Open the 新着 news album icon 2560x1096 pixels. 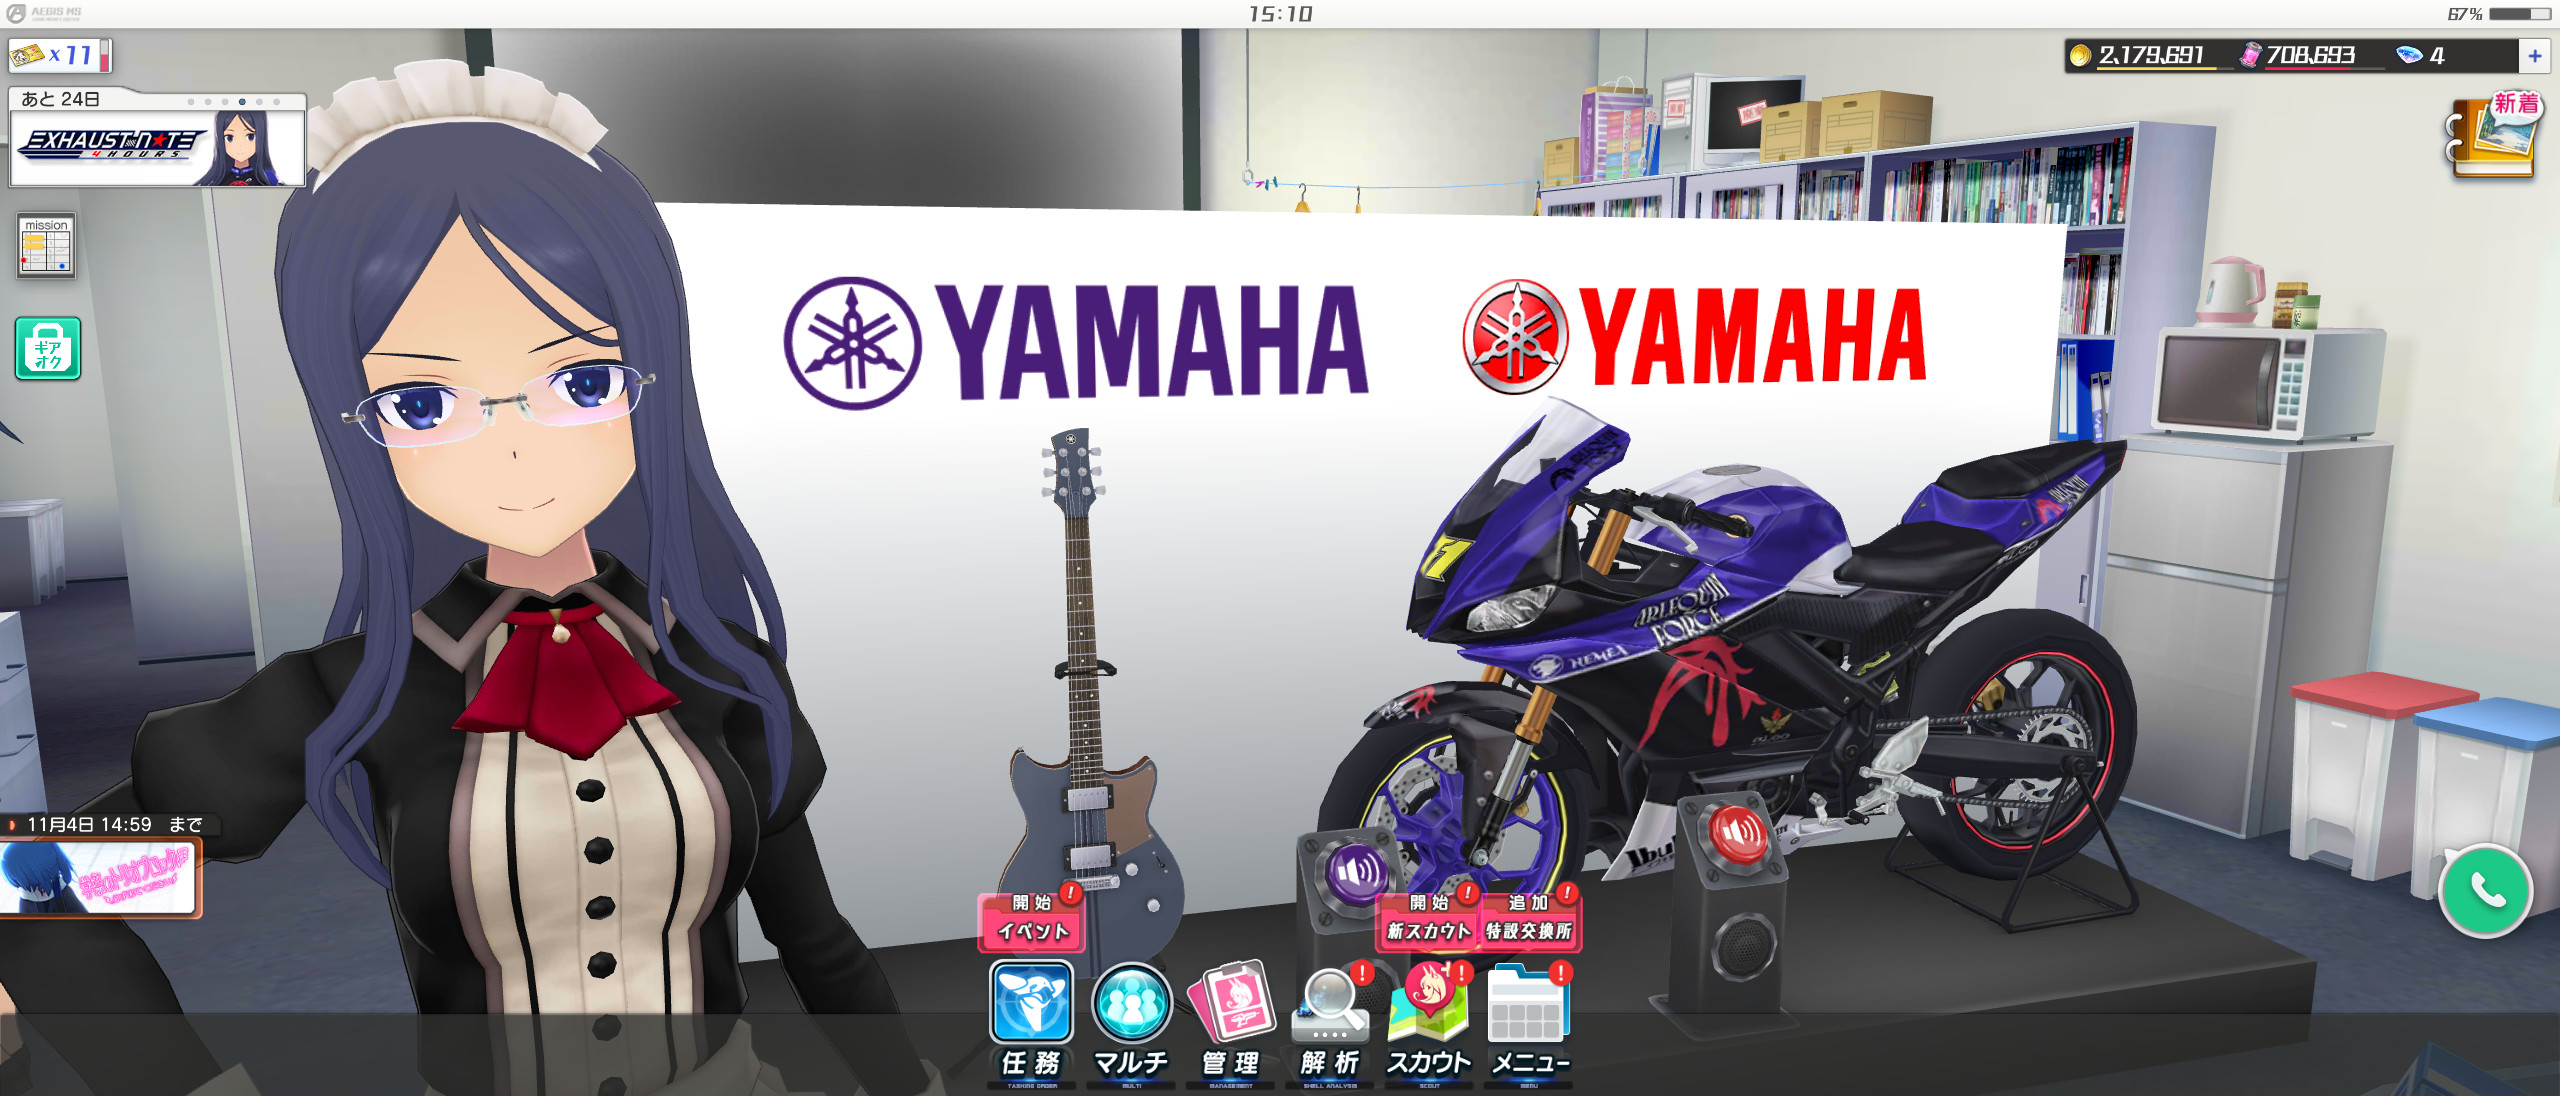click(2495, 137)
